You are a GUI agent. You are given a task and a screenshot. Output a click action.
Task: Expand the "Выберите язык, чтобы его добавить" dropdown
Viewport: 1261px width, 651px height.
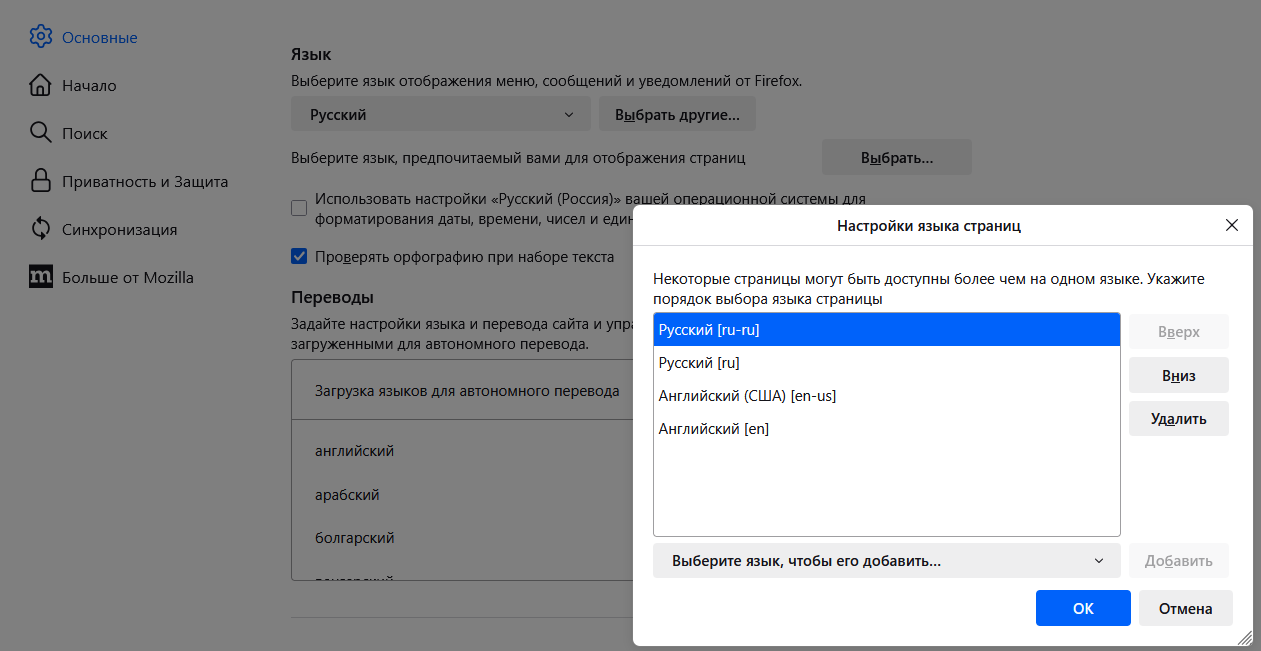pos(886,561)
